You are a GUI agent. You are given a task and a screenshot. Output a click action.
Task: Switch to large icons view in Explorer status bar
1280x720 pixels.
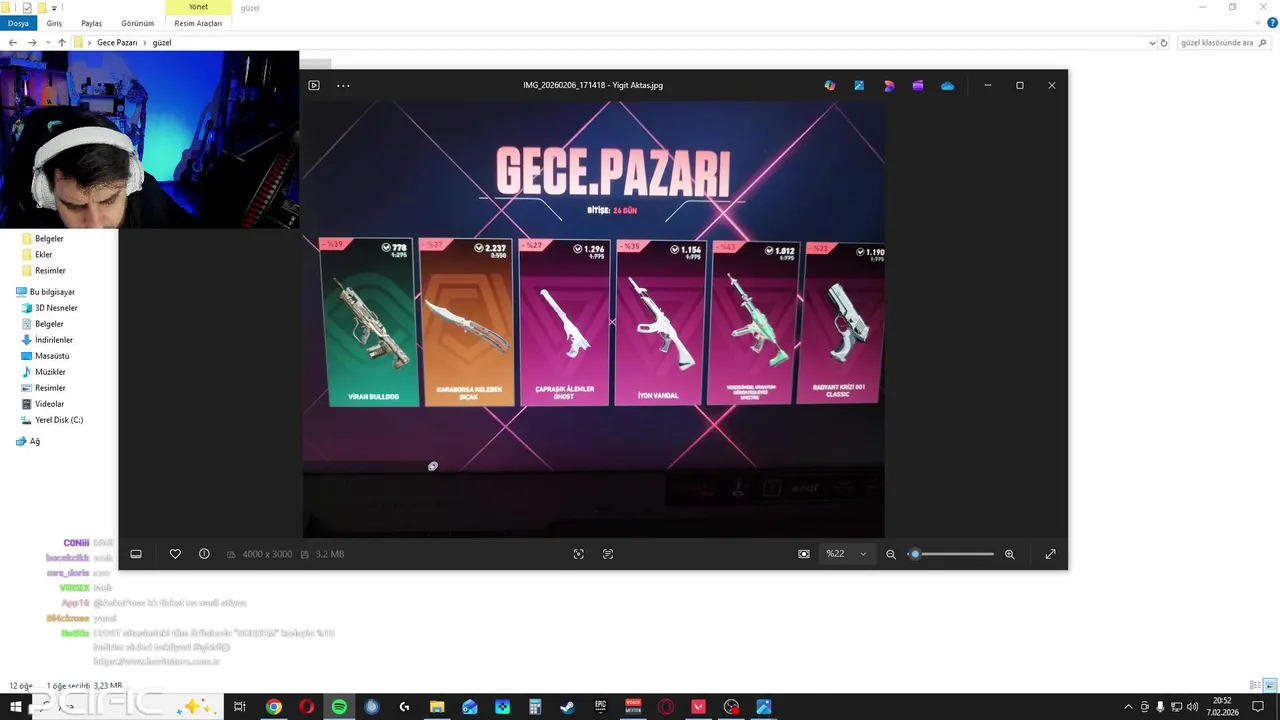pyautogui.click(x=1270, y=685)
